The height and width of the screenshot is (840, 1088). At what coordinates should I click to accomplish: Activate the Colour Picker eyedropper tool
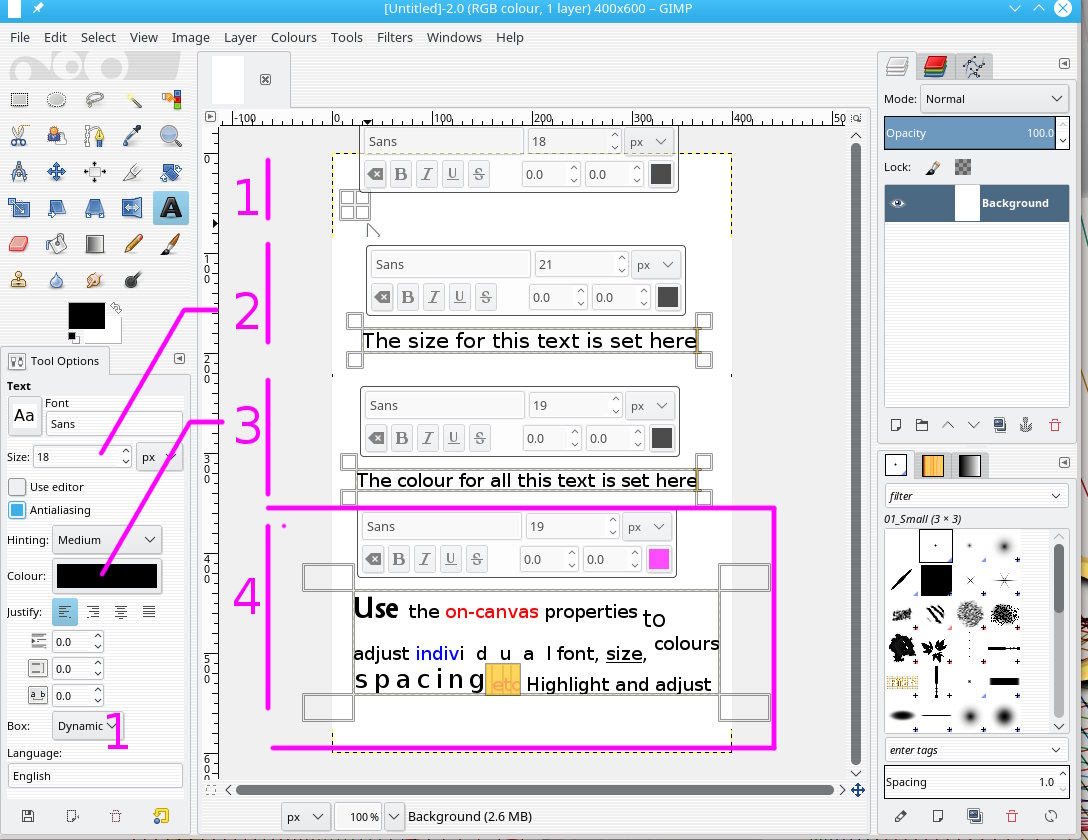click(x=133, y=135)
